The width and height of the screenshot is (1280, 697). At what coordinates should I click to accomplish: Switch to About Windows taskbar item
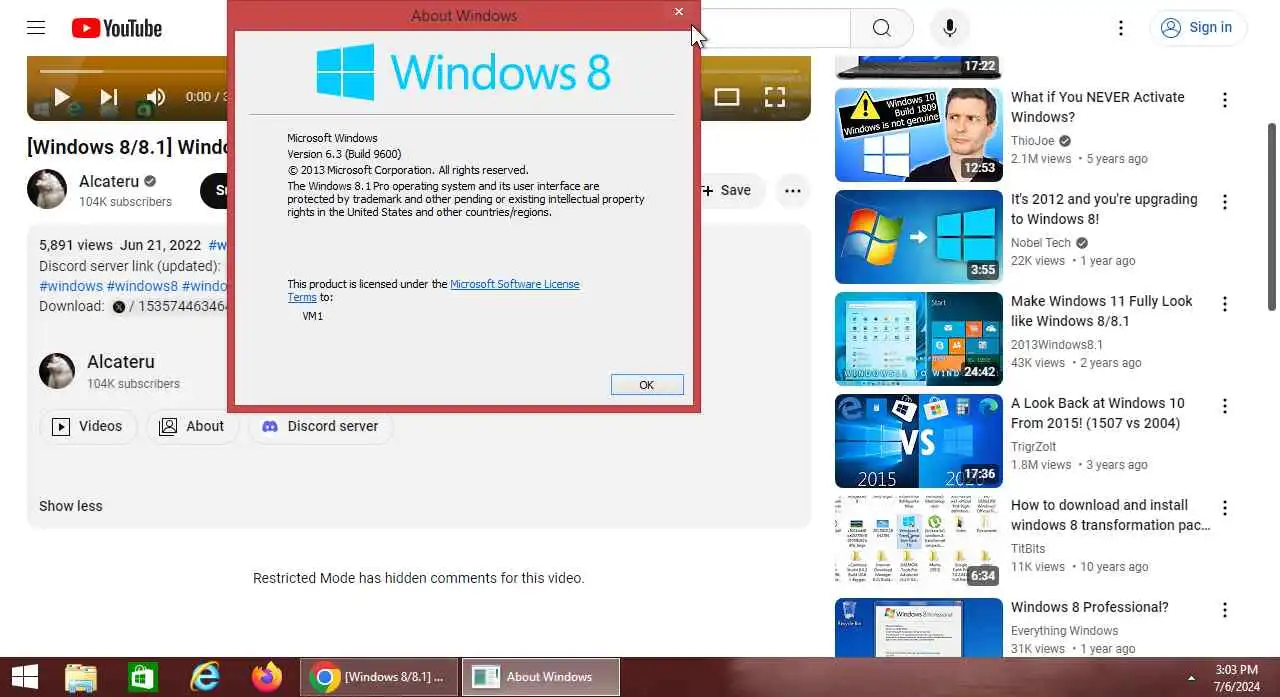[x=540, y=677]
